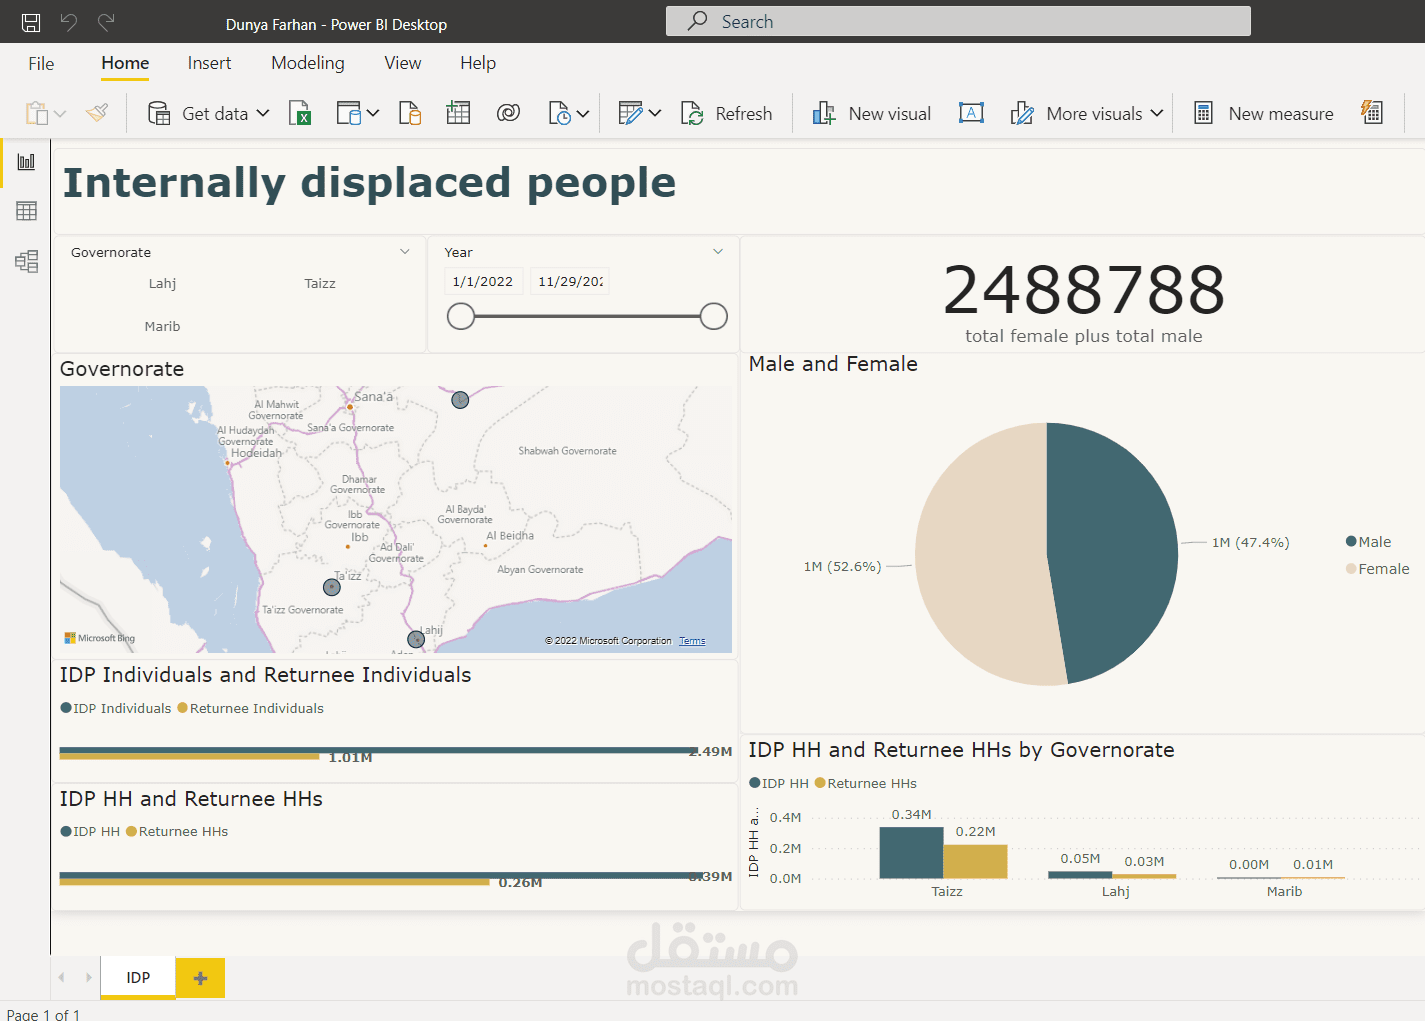Click the Terms link on map
The width and height of the screenshot is (1425, 1021).
tap(692, 641)
